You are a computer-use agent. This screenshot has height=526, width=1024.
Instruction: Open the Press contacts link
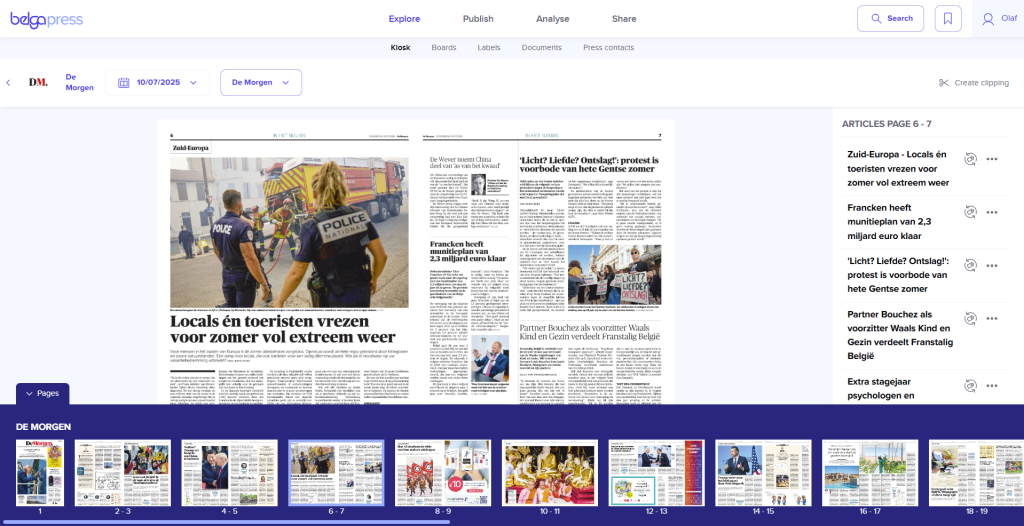tap(608, 48)
